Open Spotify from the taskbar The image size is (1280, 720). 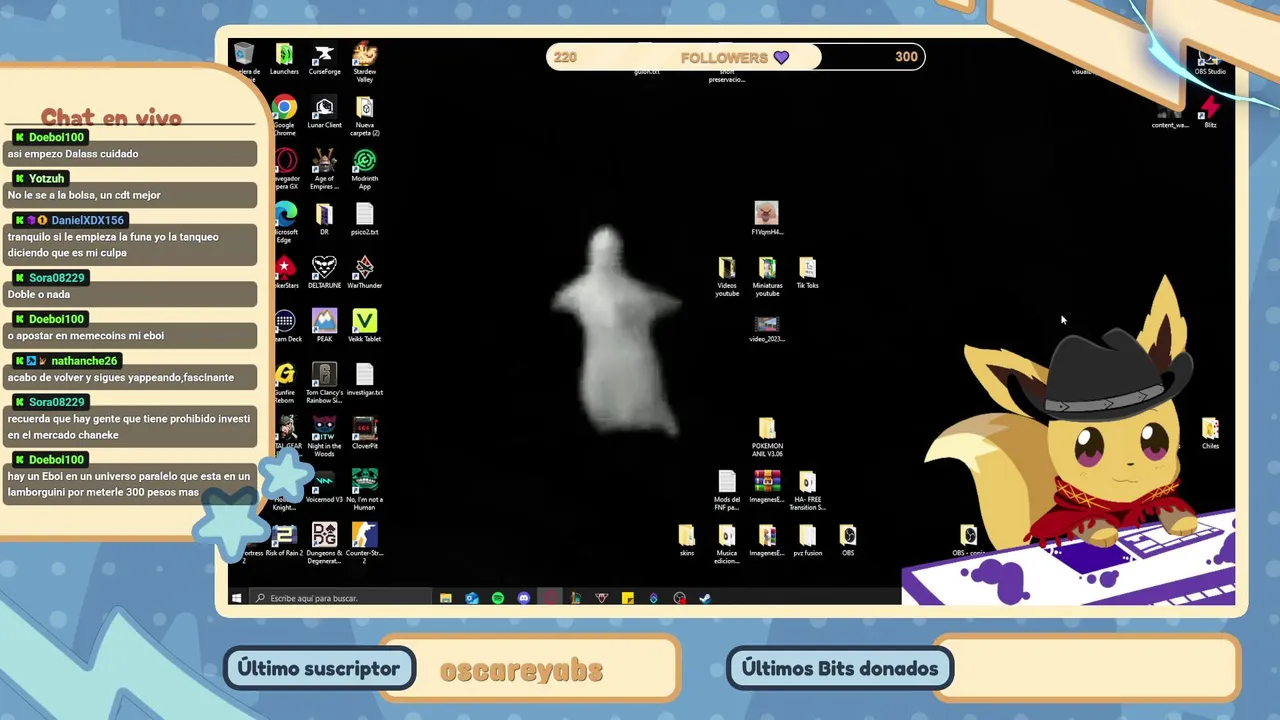[x=498, y=598]
